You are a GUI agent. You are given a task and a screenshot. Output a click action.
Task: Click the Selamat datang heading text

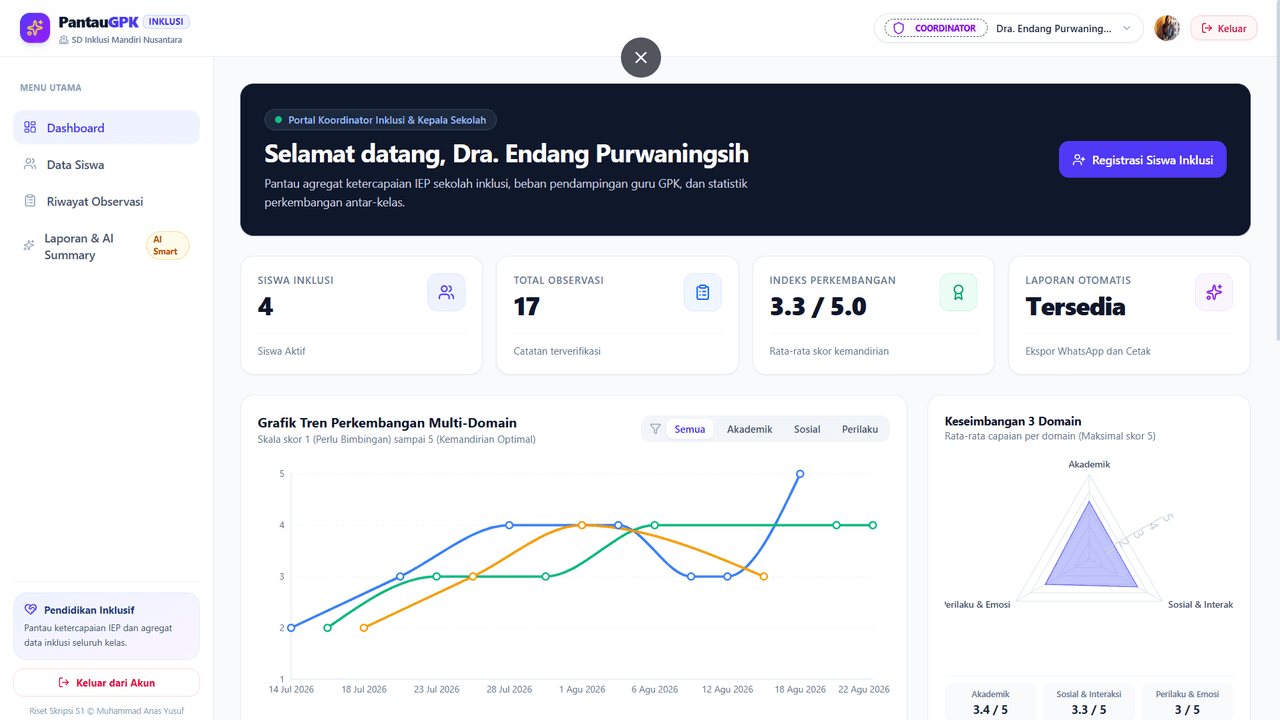[506, 154]
